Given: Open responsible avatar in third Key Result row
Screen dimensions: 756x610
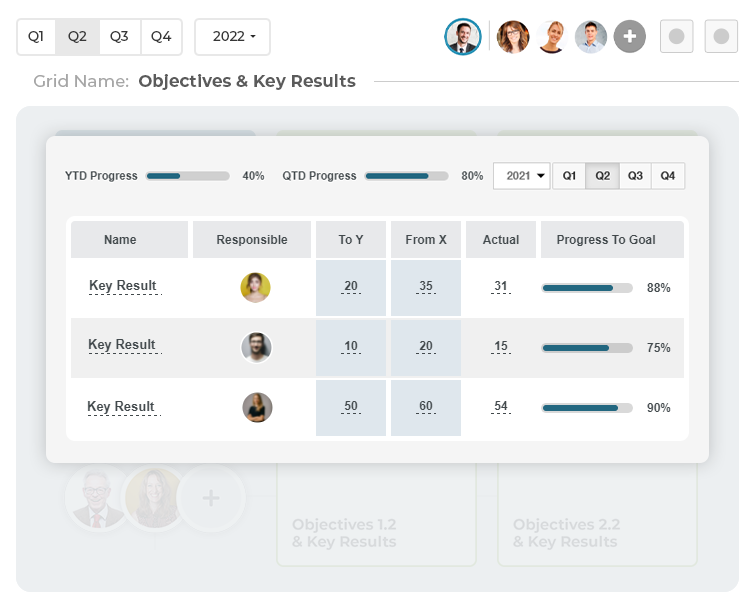Looking at the screenshot, I should pos(257,407).
